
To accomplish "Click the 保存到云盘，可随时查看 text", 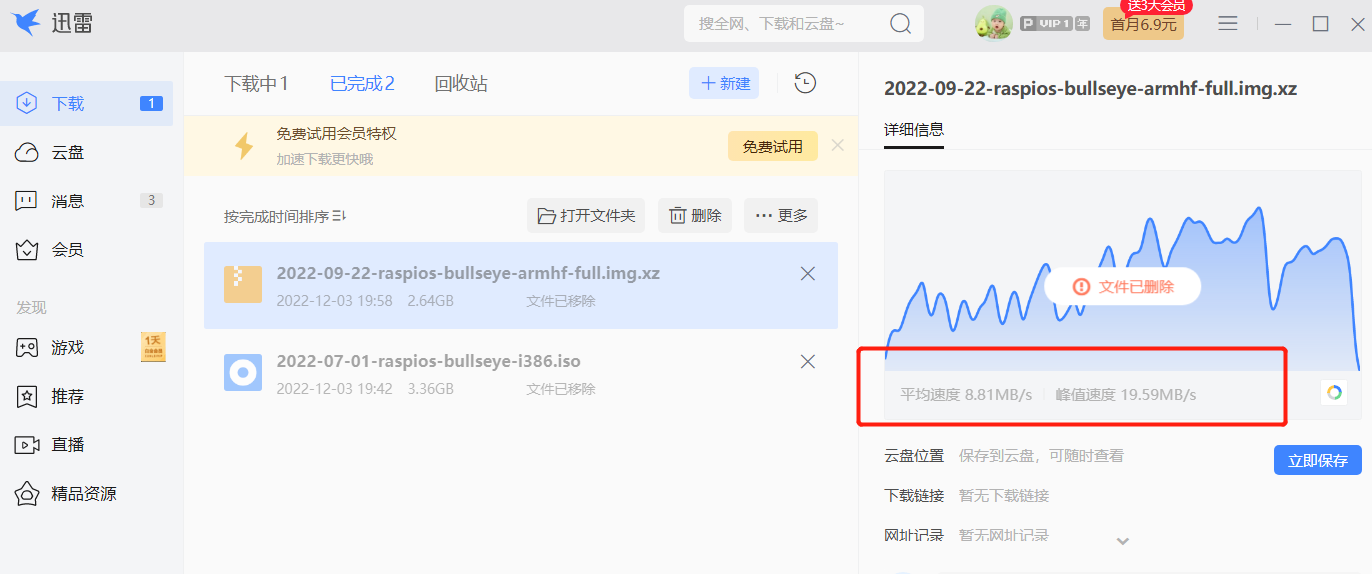I will coord(1041,456).
